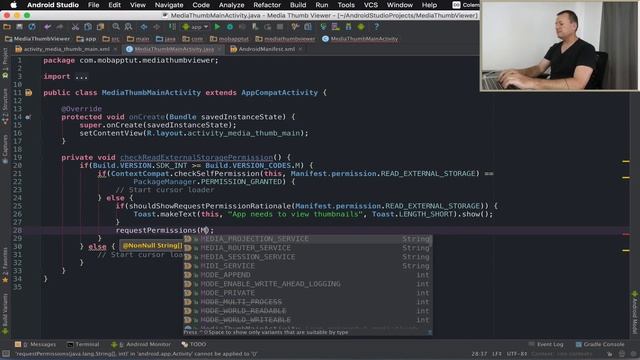Click the Paste toolbar icon

(100, 27)
